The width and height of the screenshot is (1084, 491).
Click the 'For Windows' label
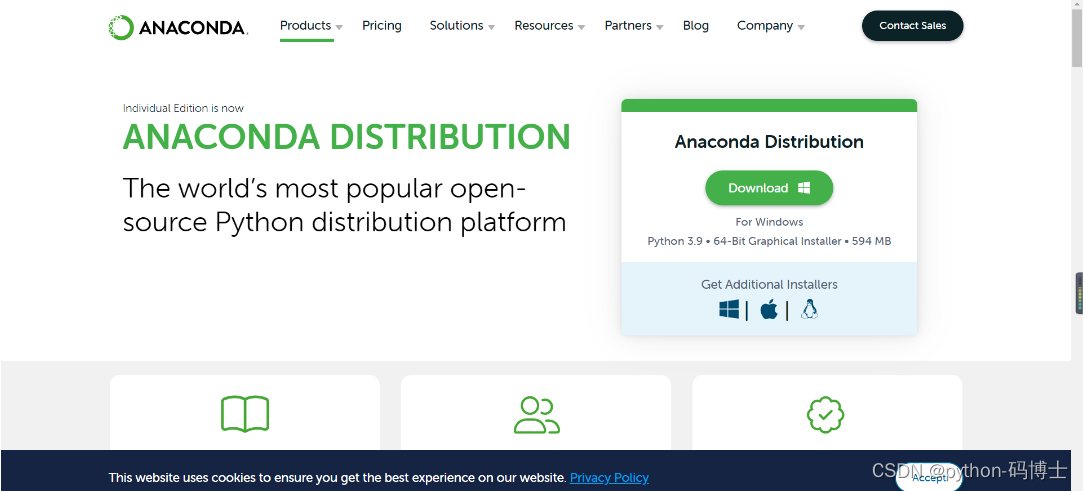click(769, 222)
